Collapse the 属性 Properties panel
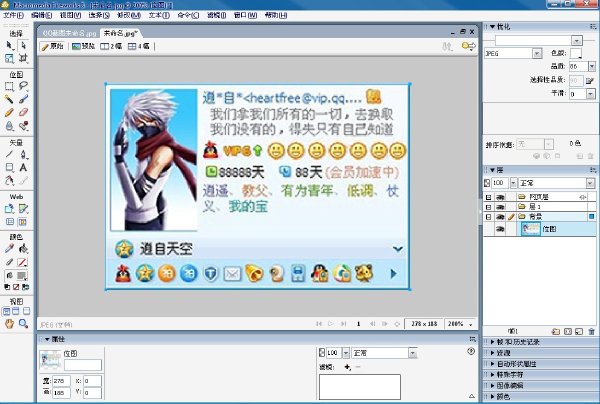This screenshot has height=404, width=600. [x=47, y=339]
